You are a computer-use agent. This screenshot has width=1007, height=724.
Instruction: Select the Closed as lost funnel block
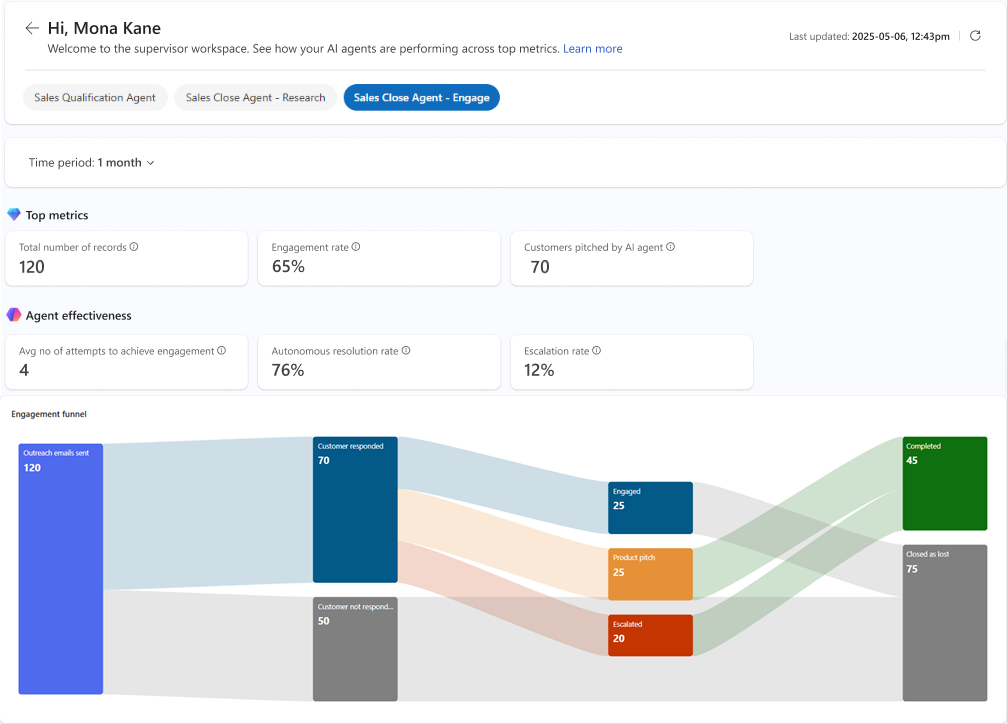tap(944, 622)
